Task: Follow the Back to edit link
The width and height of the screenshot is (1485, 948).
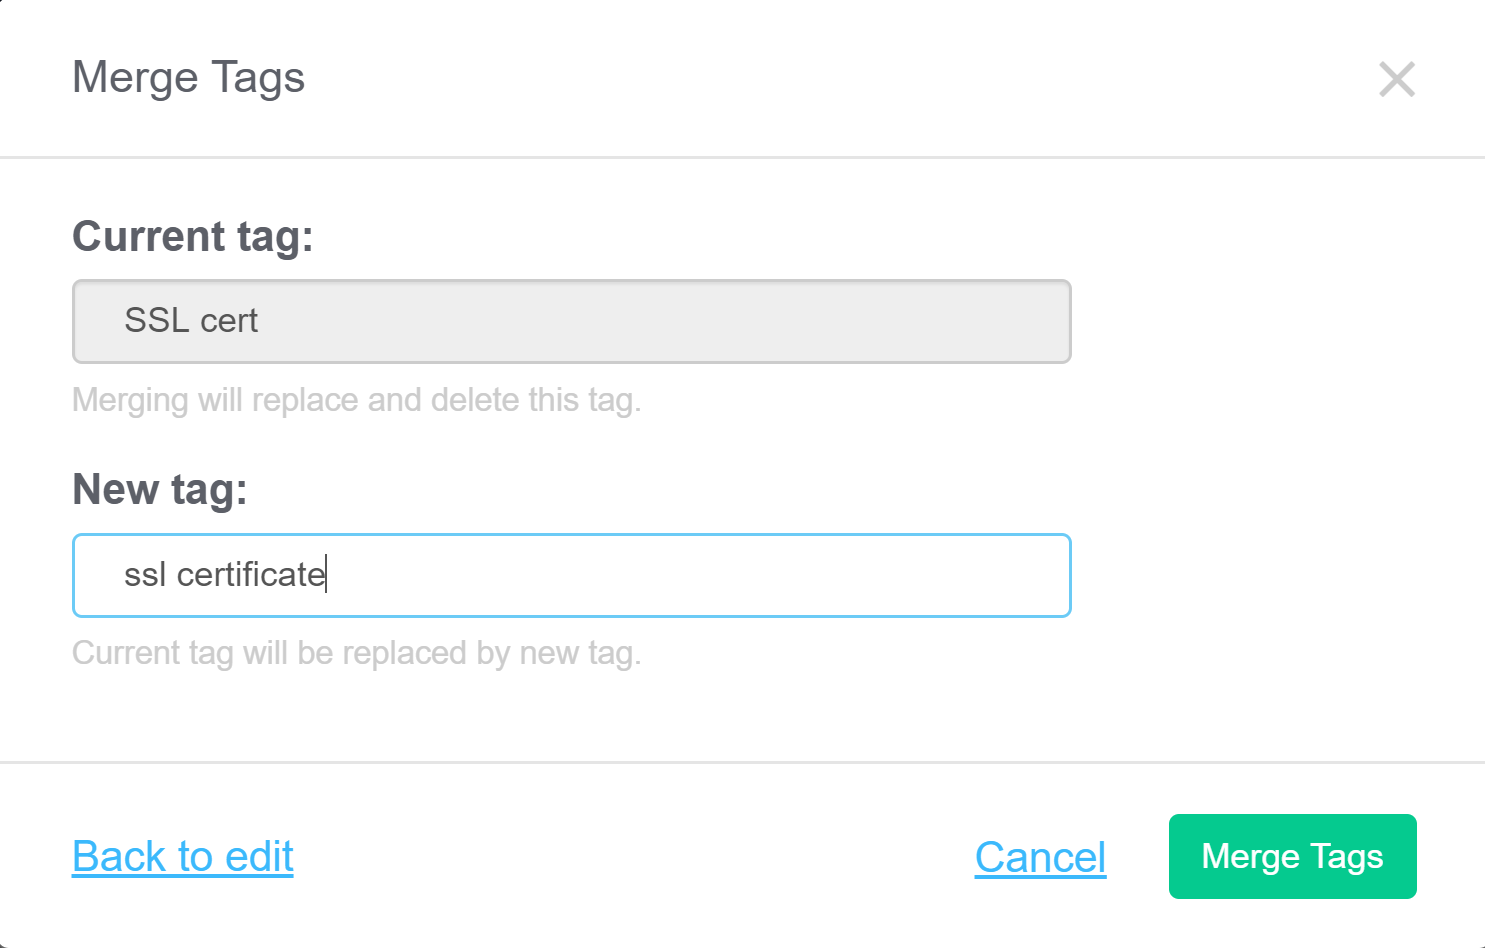Action: click(x=183, y=856)
